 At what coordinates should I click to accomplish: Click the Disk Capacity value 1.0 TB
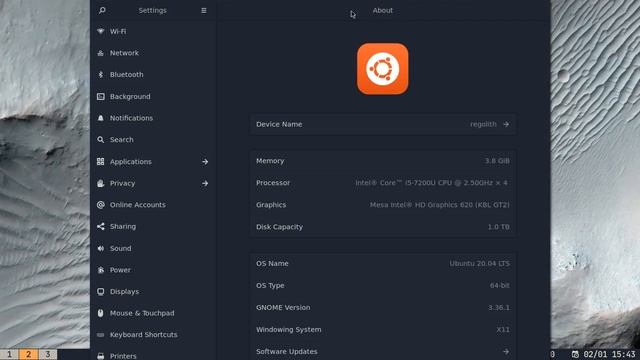point(498,227)
